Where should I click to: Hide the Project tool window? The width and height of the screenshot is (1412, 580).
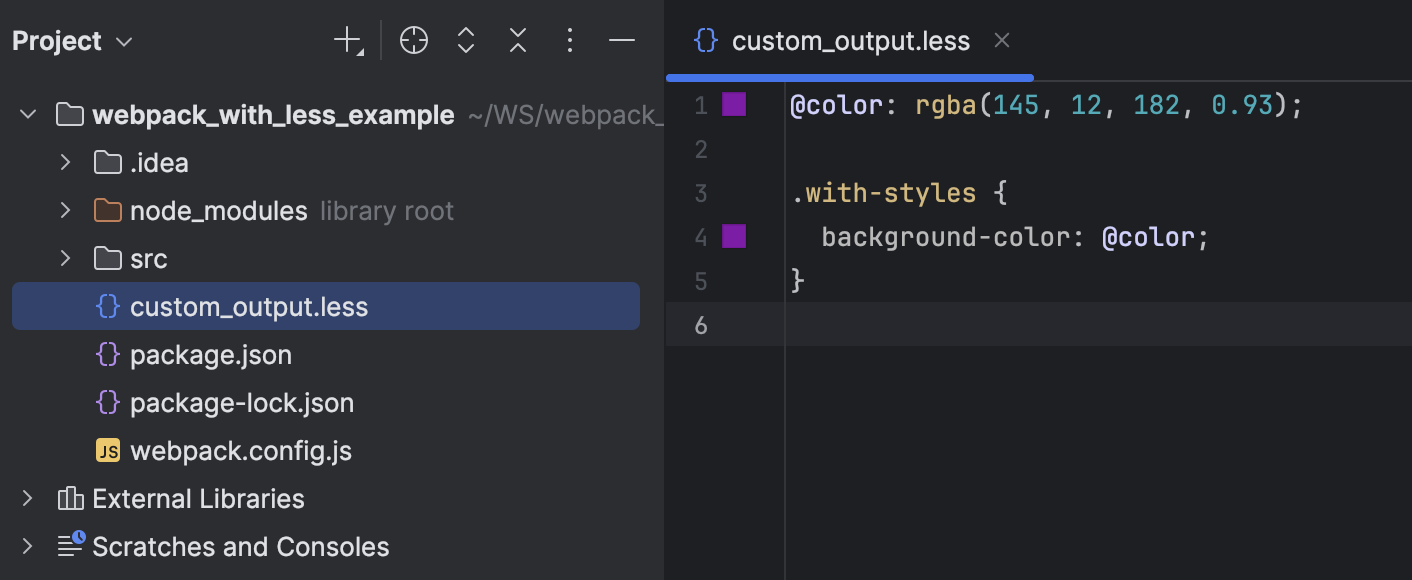621,40
